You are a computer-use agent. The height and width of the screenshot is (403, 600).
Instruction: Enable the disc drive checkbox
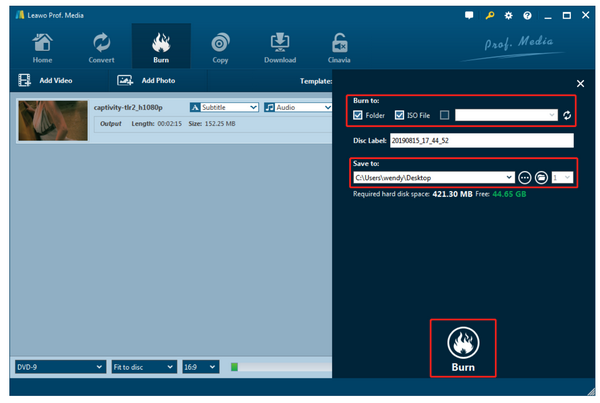(444, 115)
